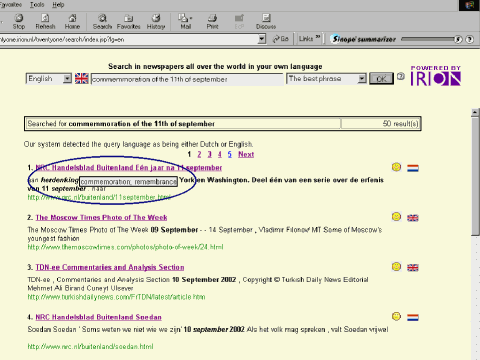Image resolution: width=480 pixels, height=360 pixels.
Task: Click the '50 result(s)' text
Action: [x=400, y=124]
